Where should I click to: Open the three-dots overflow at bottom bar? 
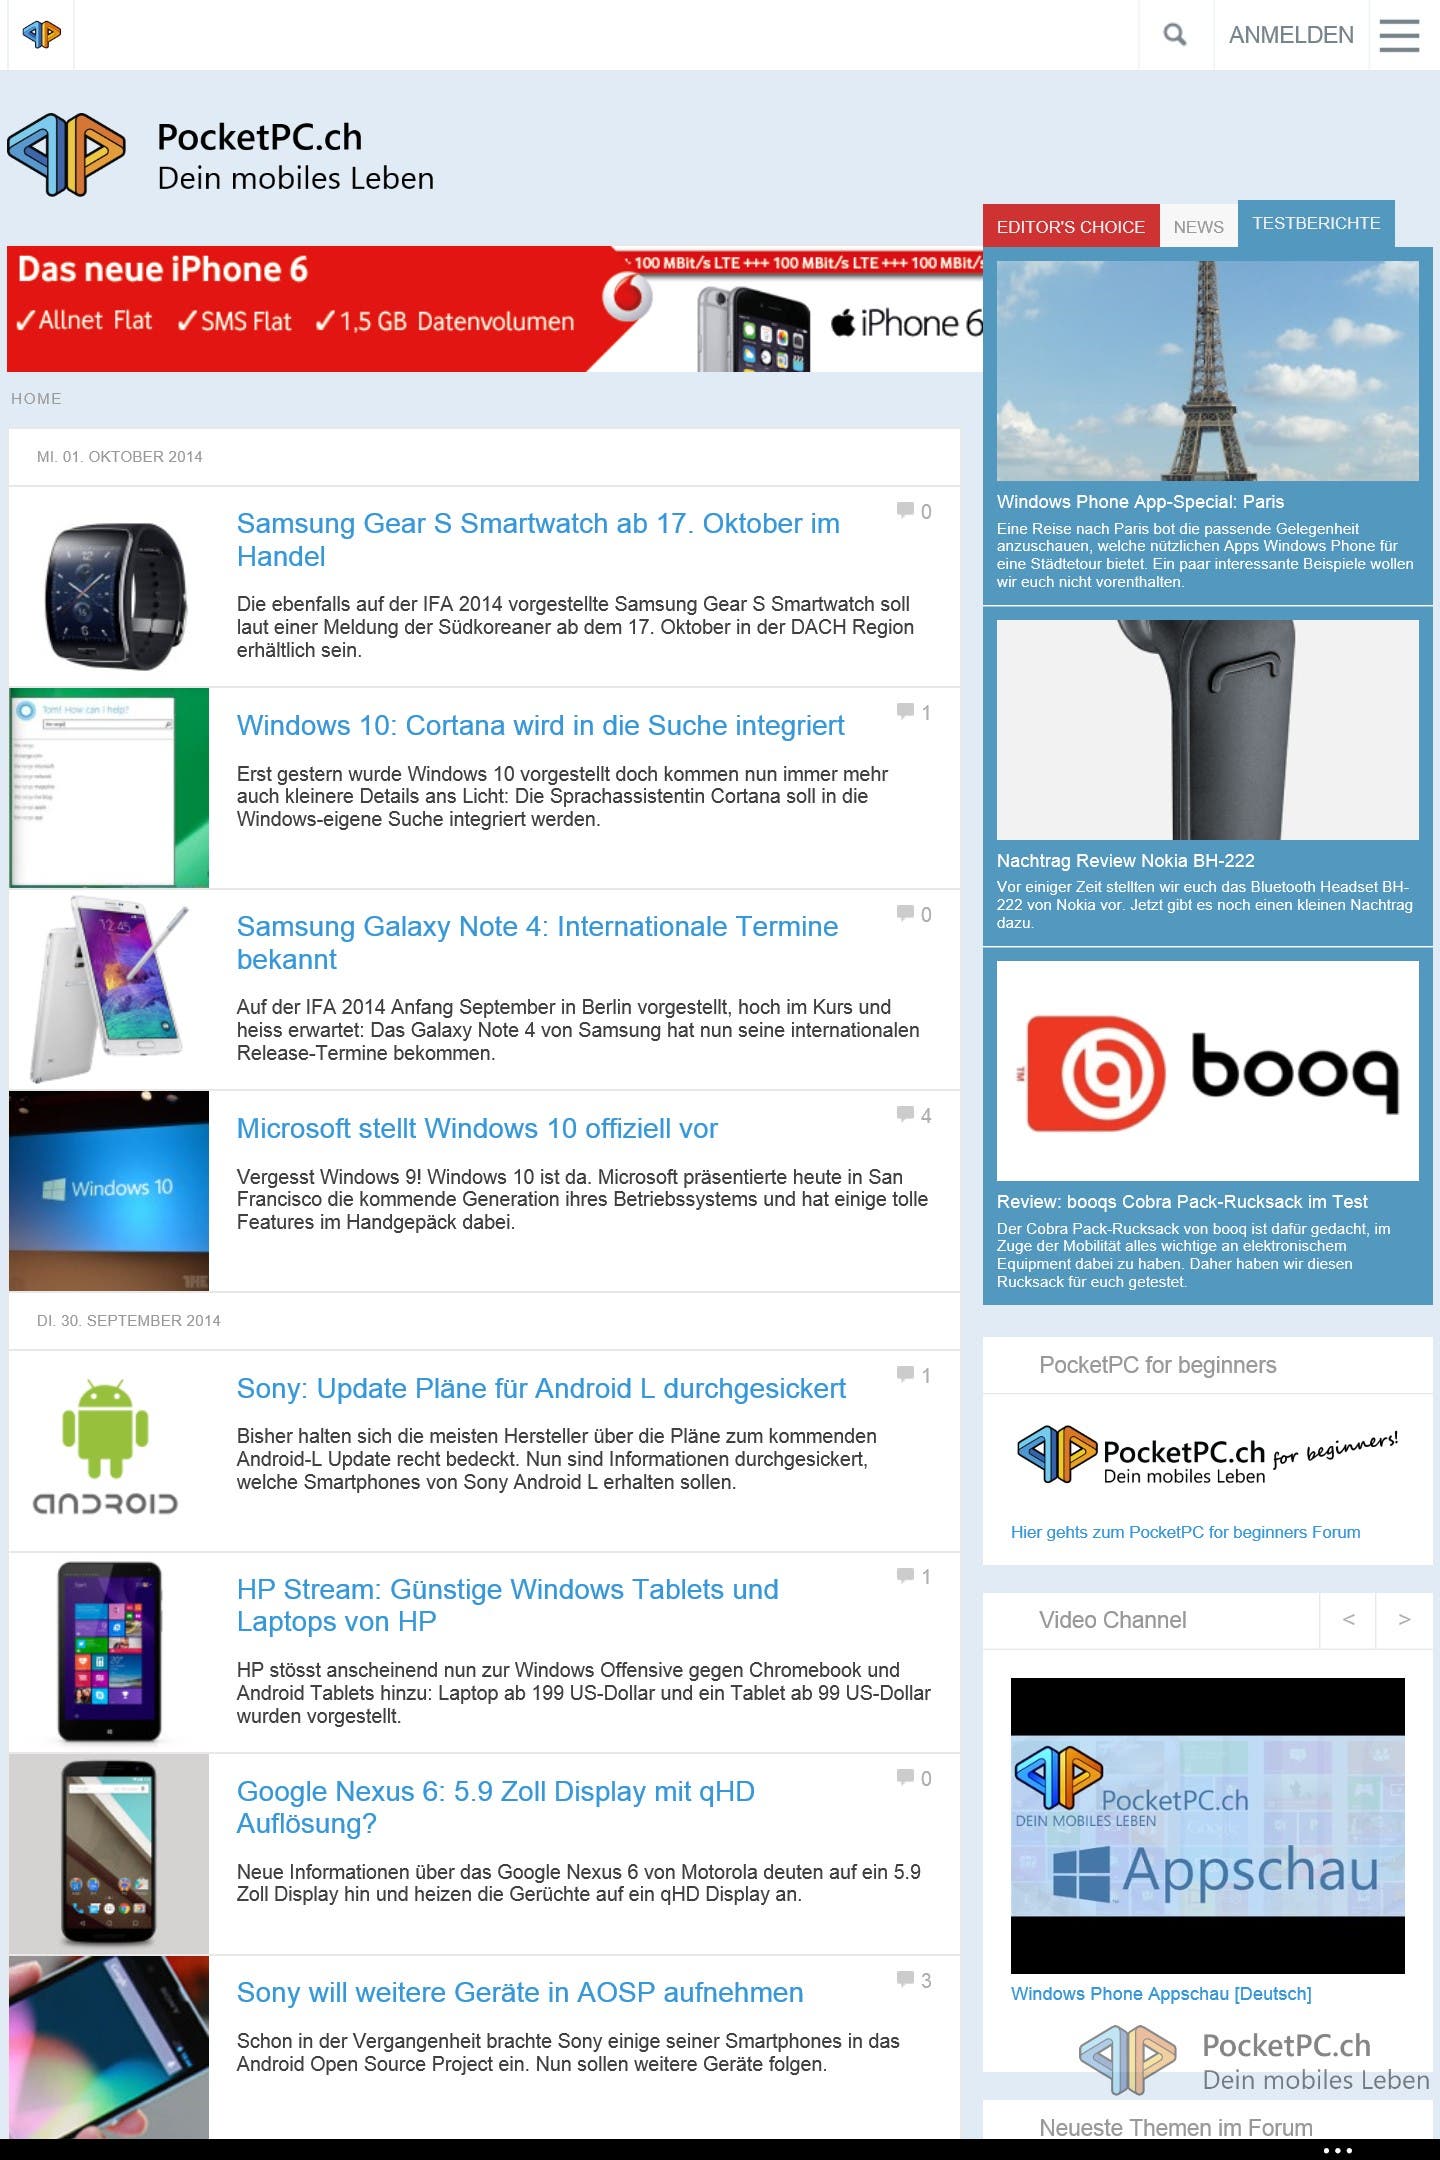(1337, 2150)
